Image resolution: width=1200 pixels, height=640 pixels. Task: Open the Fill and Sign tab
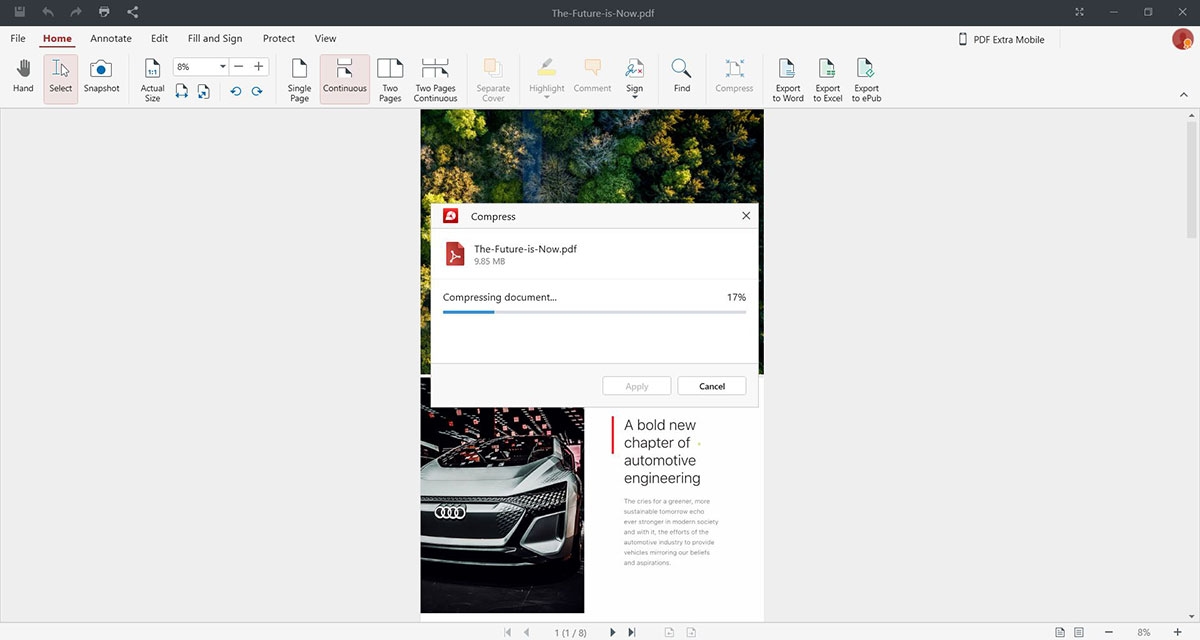pos(215,39)
